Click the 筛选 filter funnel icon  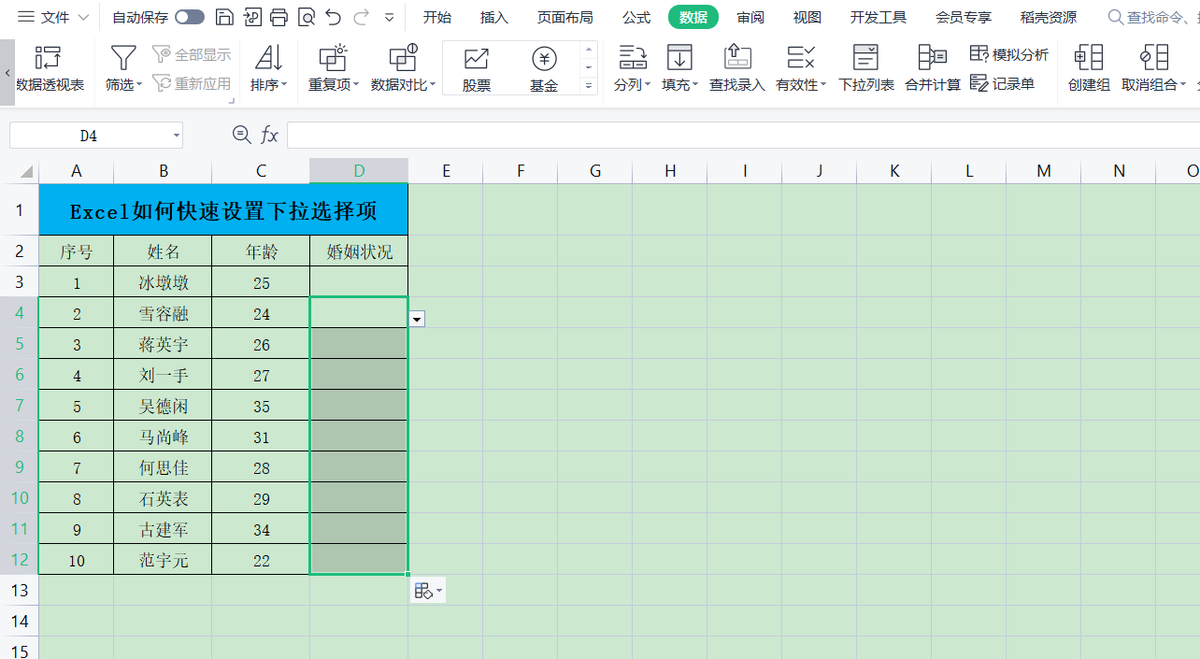pos(123,59)
